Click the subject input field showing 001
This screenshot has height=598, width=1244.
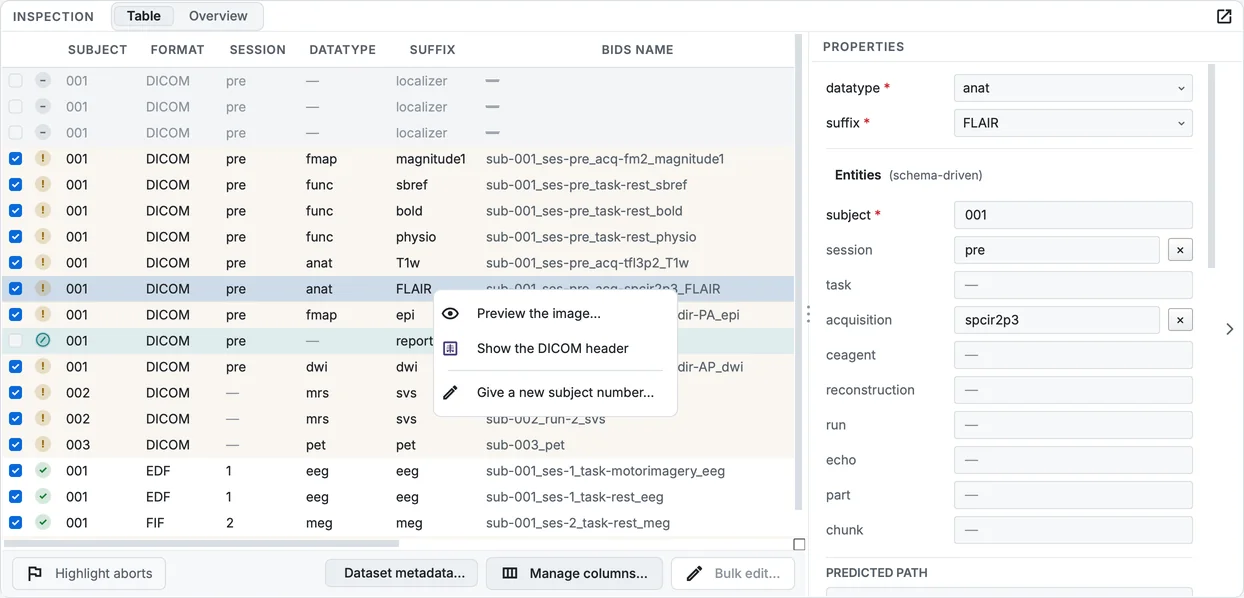pos(1073,215)
